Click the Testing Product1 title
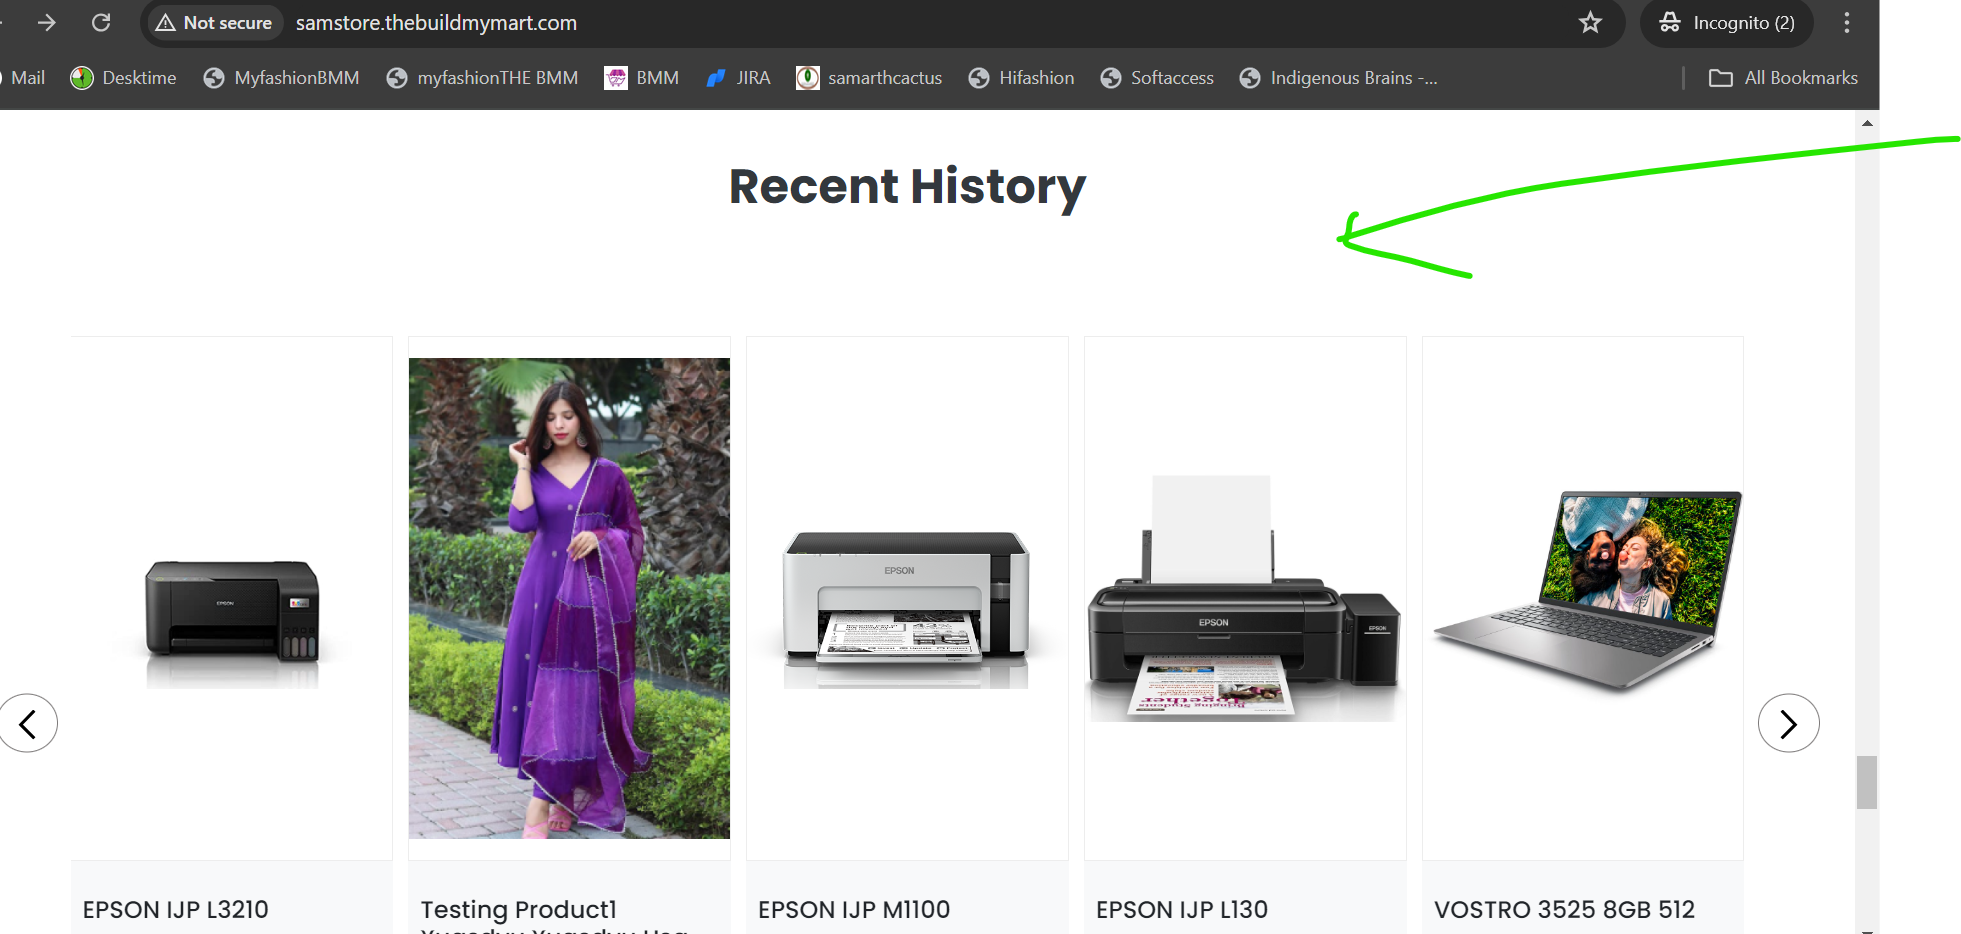The width and height of the screenshot is (1961, 934). pos(519,909)
